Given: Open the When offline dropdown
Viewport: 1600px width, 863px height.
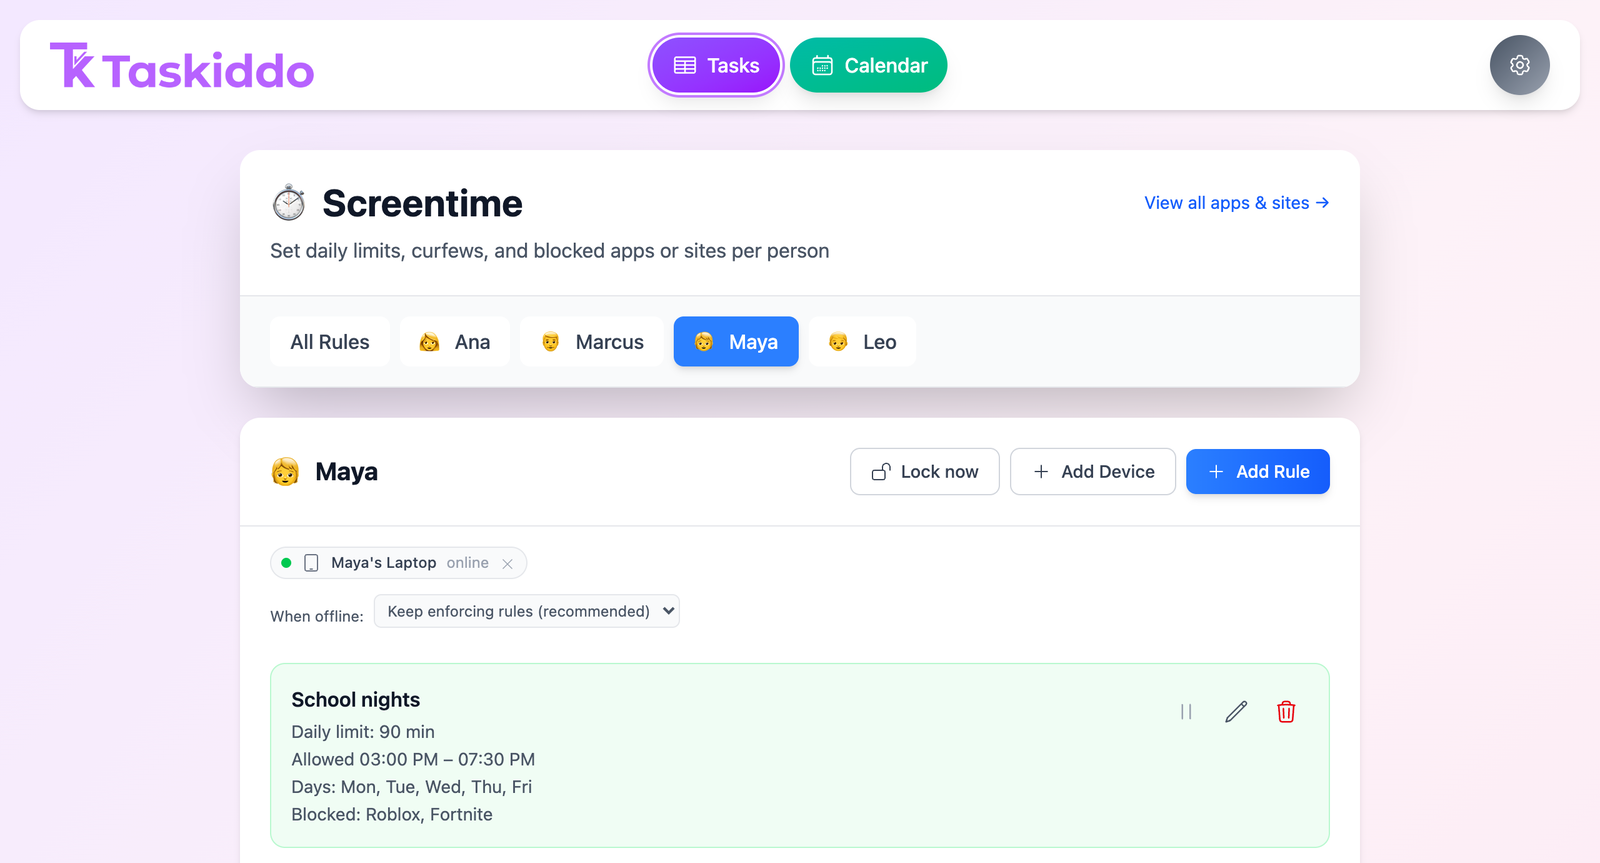Looking at the screenshot, I should pos(526,611).
